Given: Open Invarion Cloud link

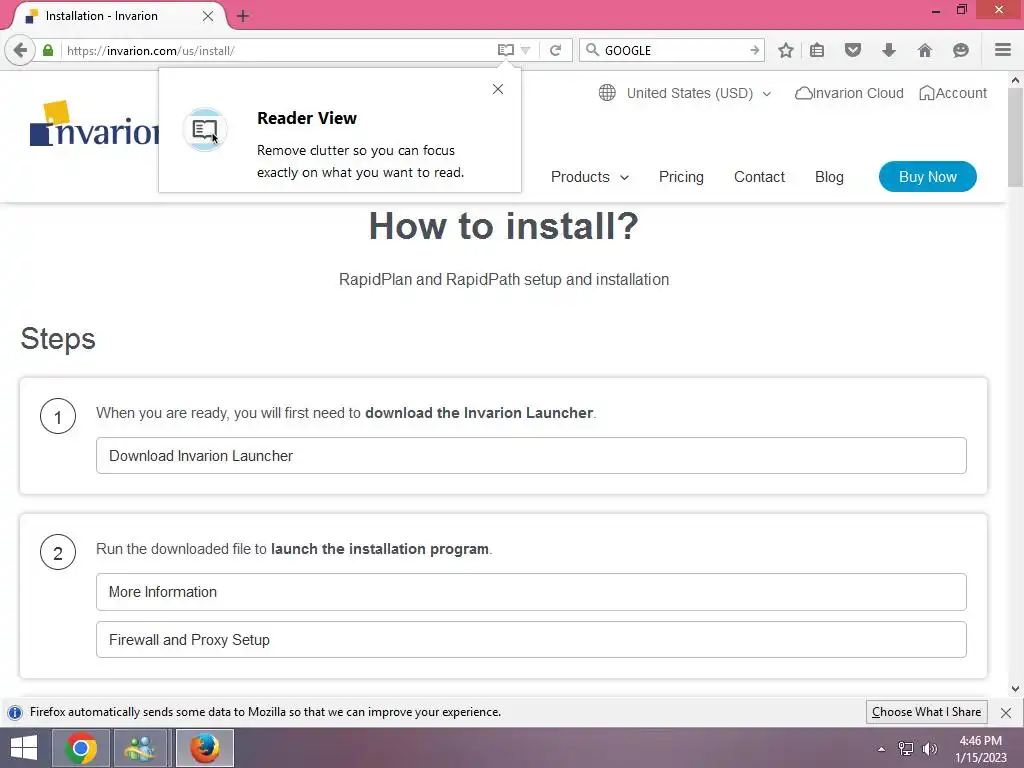Looking at the screenshot, I should tap(849, 93).
